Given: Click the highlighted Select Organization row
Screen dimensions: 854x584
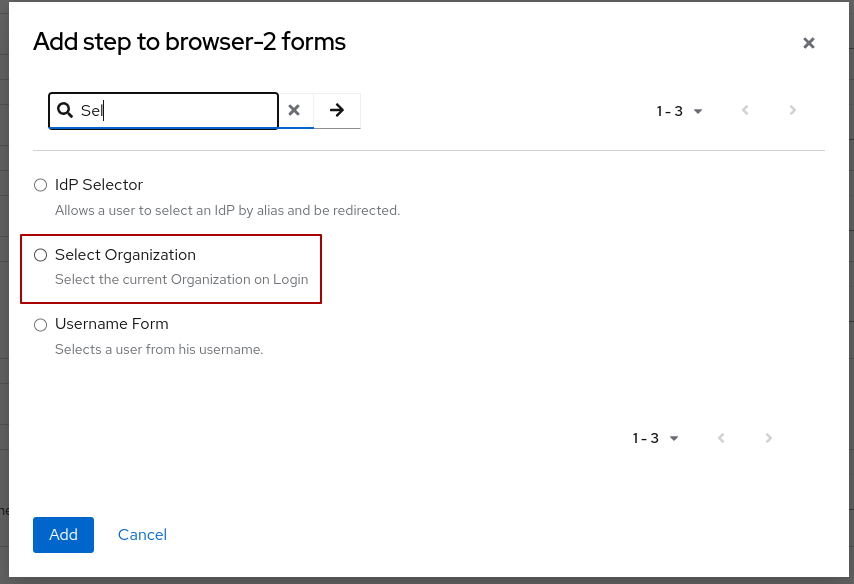Looking at the screenshot, I should [170, 267].
